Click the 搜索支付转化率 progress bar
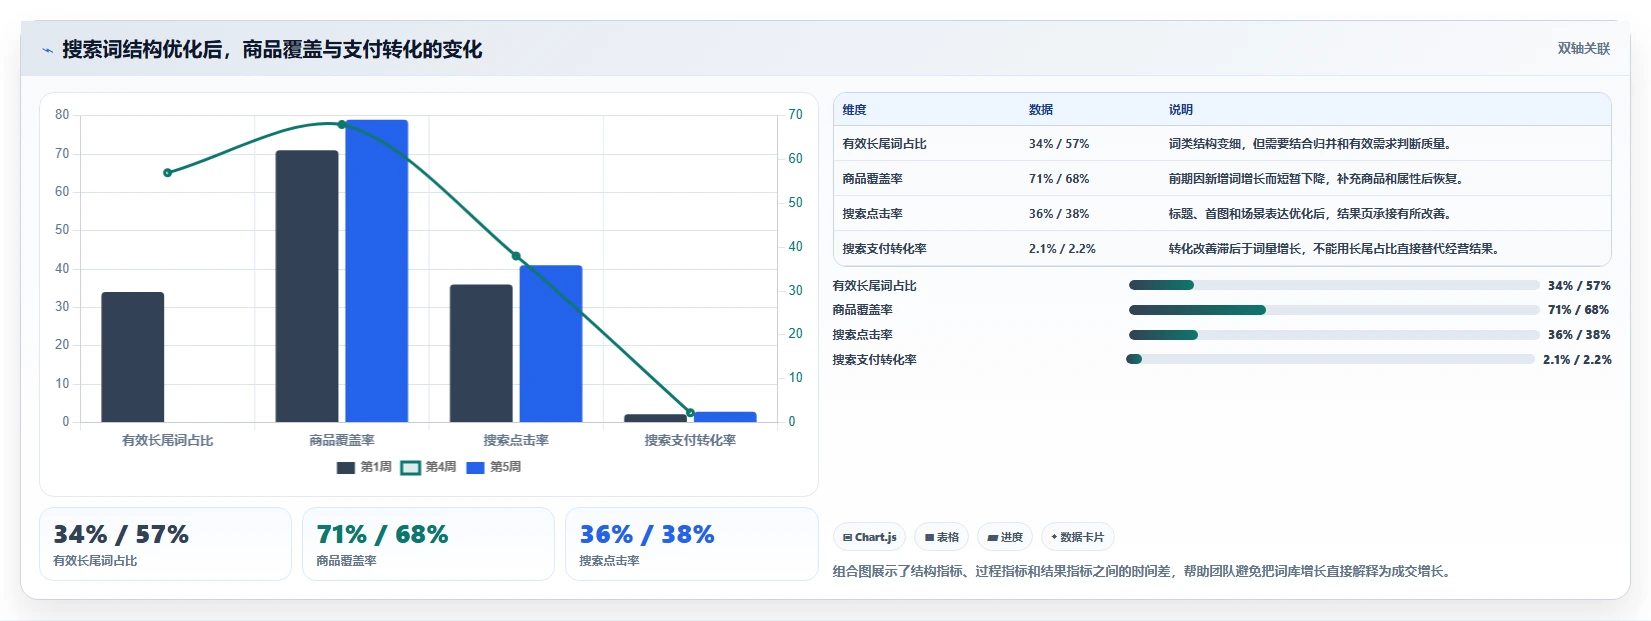Screen dimensions: 1651x621 1330,359
